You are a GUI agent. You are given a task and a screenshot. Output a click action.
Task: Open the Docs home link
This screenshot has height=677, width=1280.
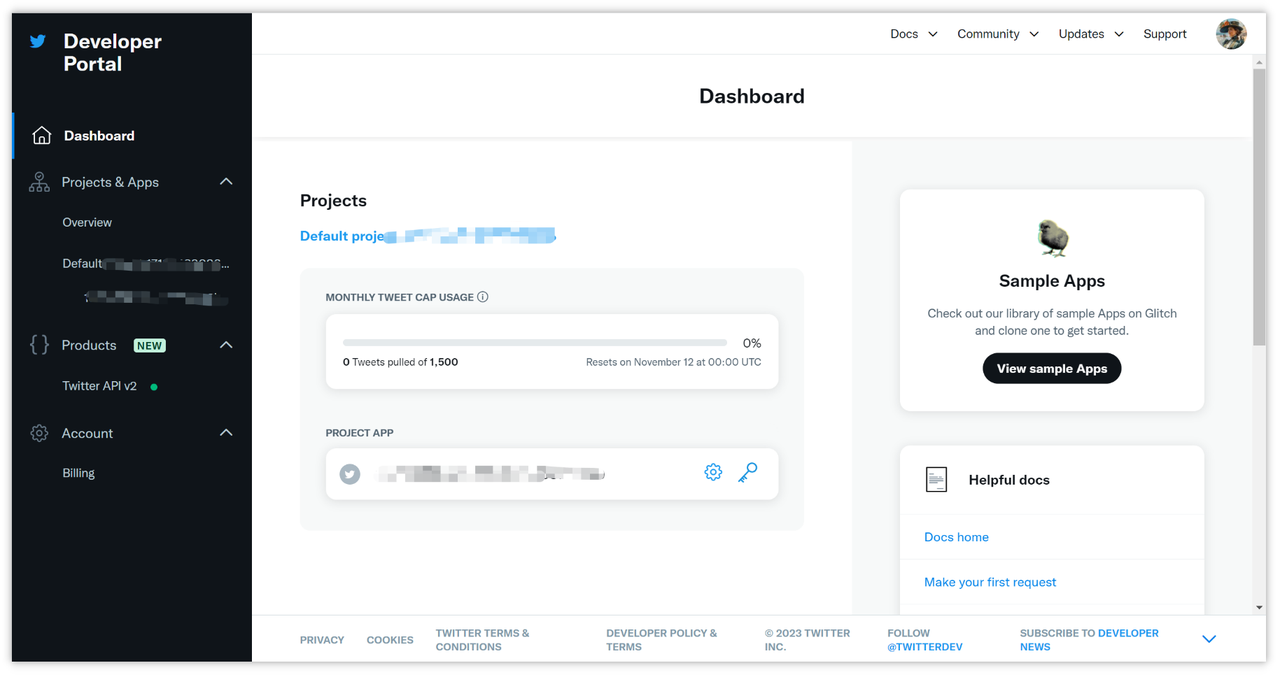956,537
